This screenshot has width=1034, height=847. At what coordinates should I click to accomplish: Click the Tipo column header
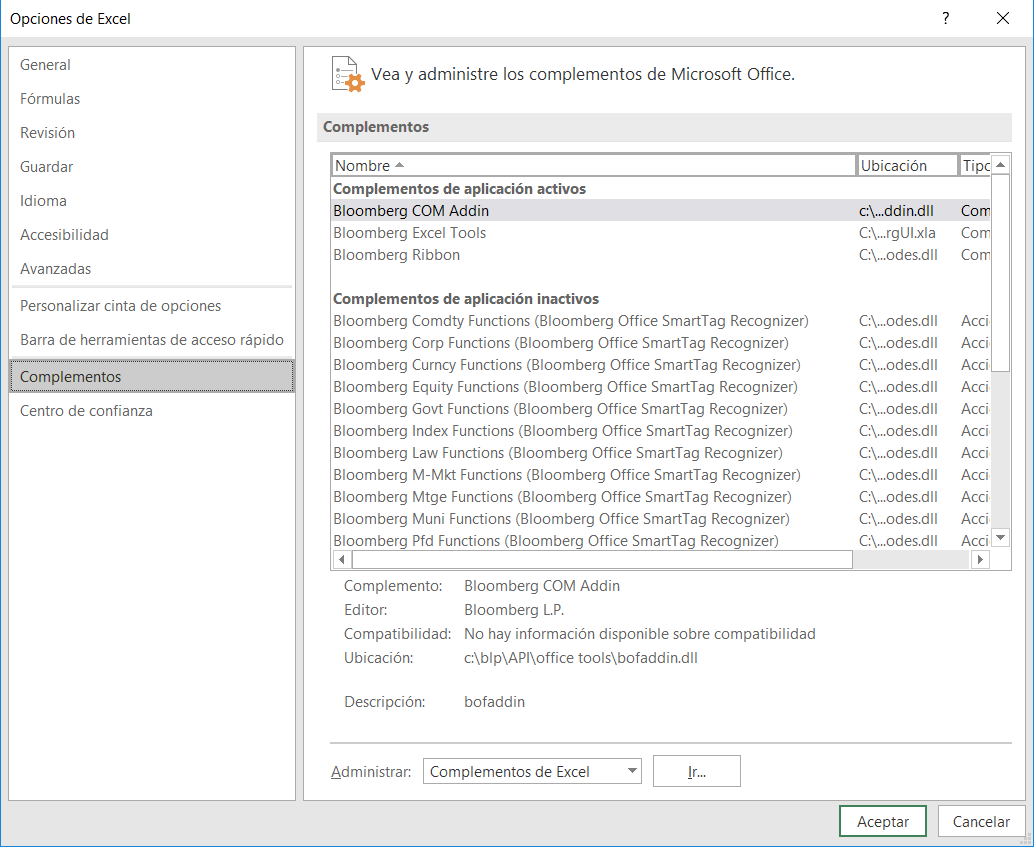point(975,166)
